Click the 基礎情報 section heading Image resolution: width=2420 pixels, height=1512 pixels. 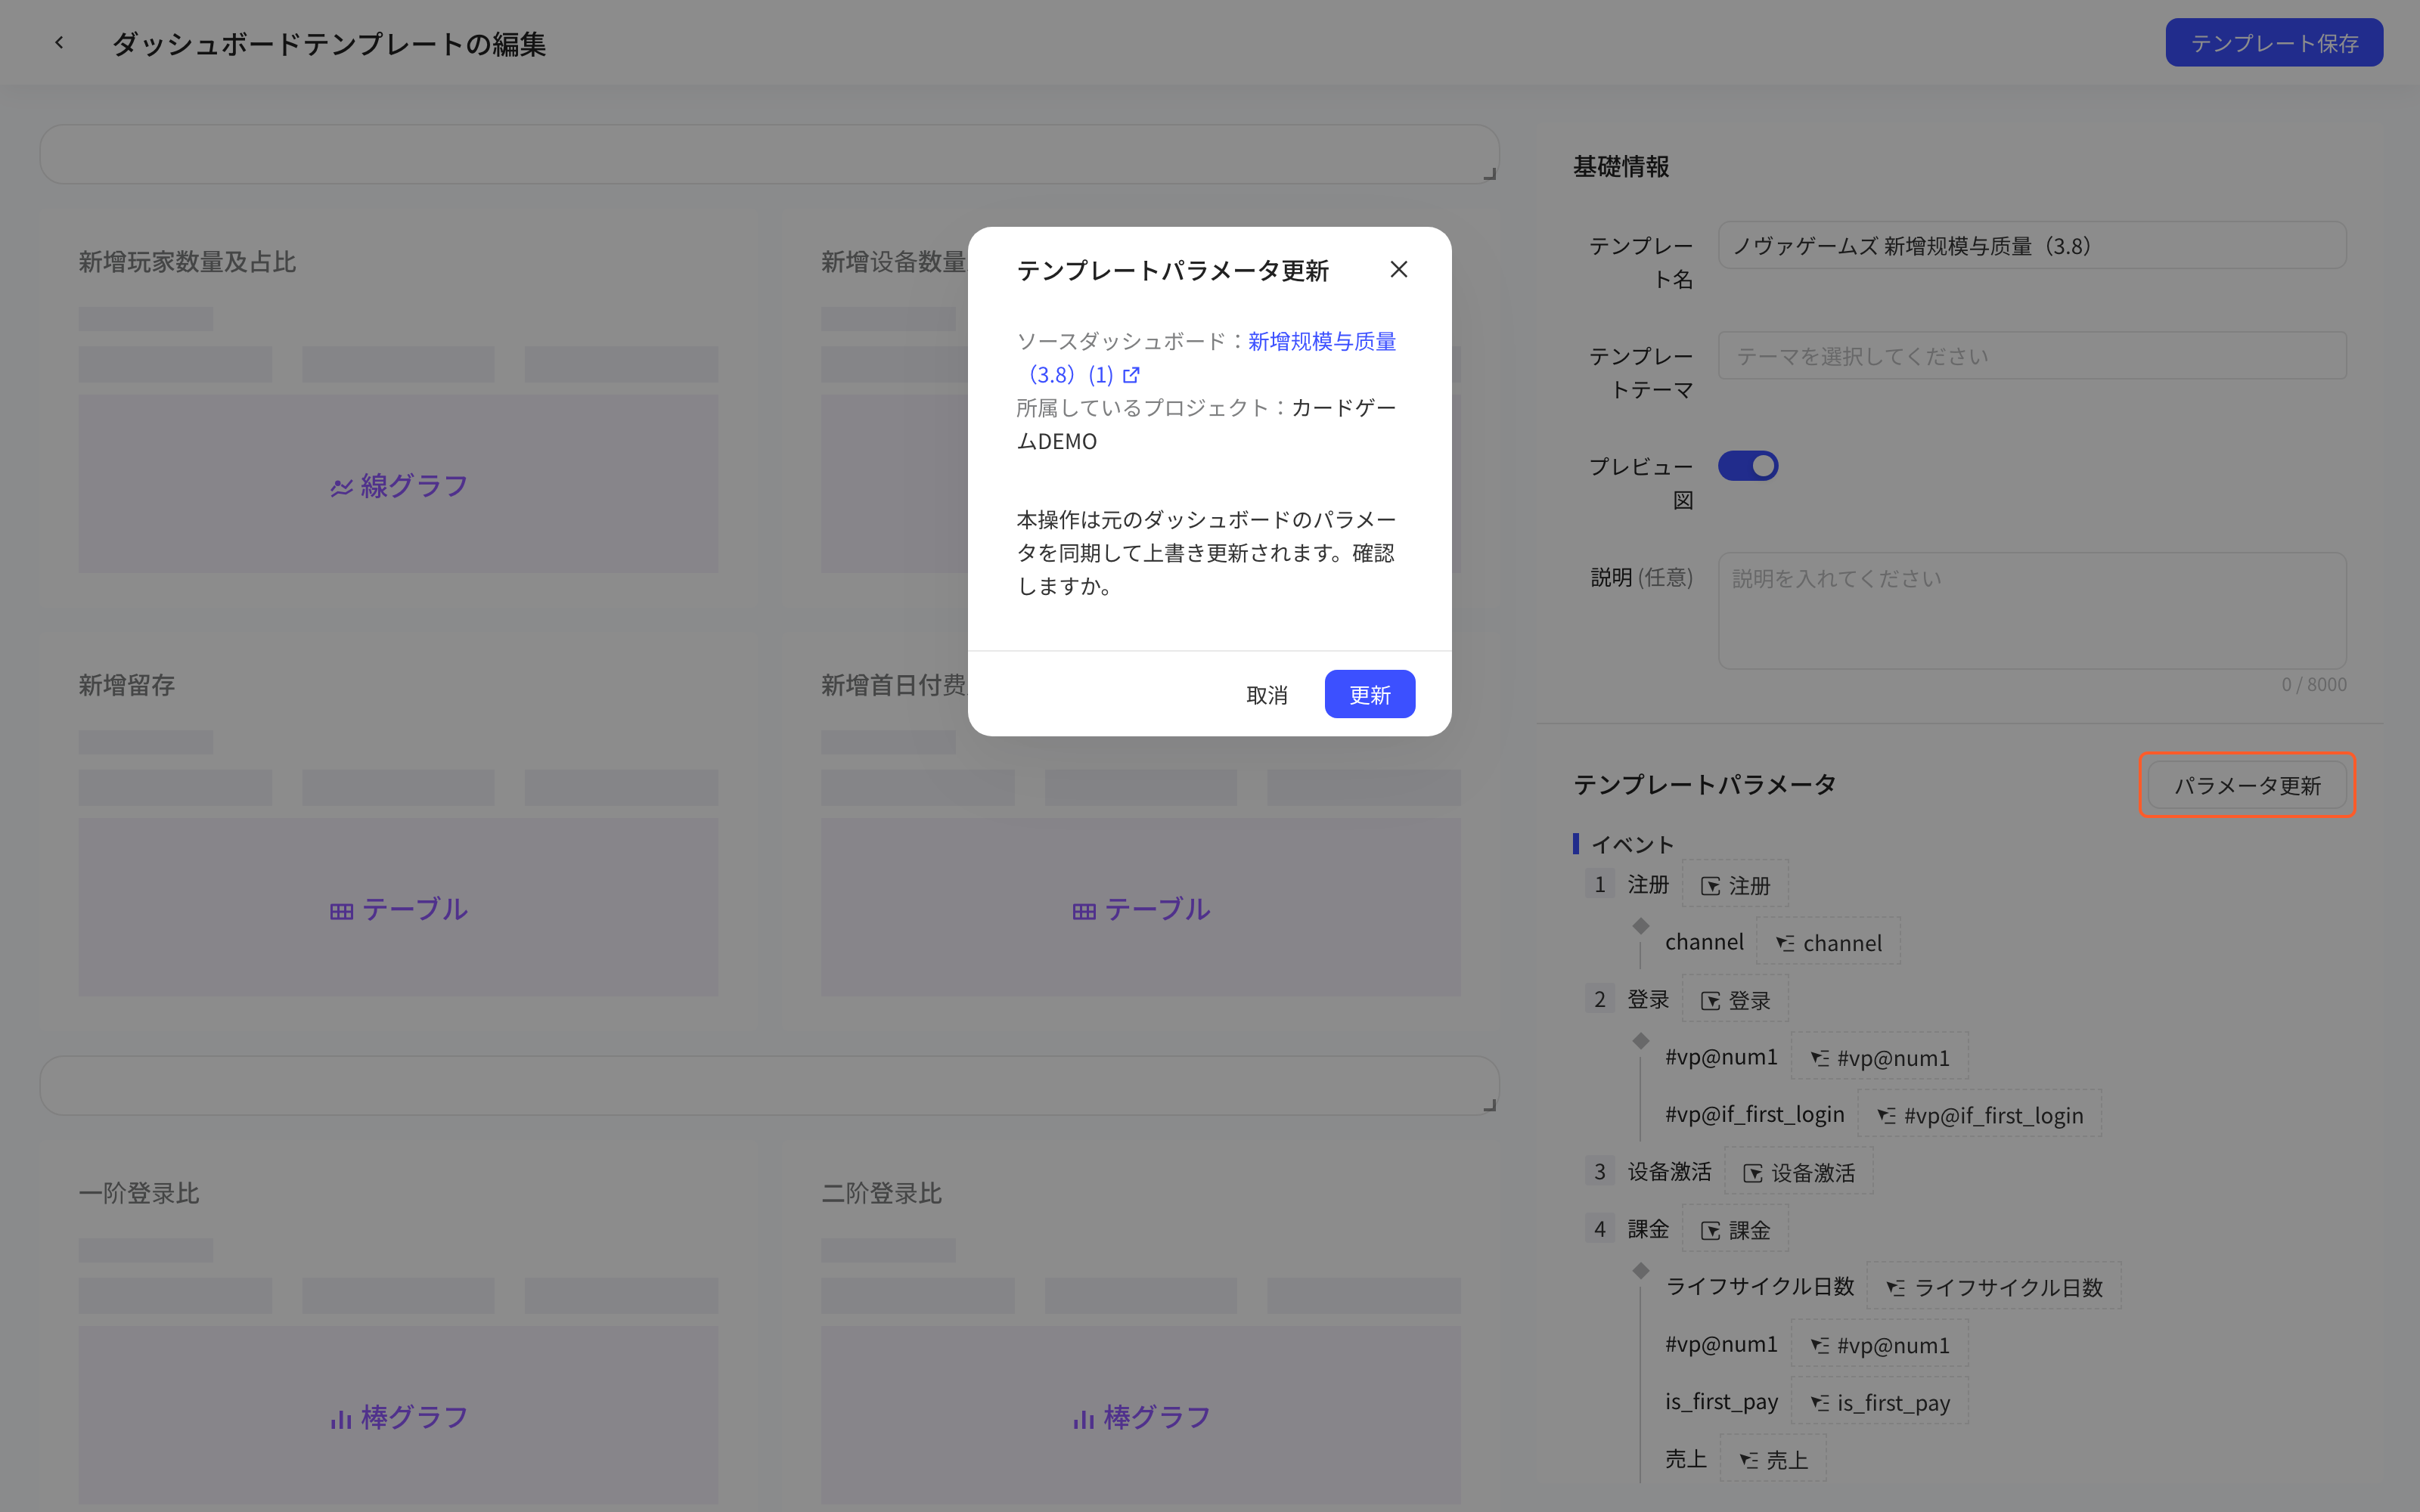1621,166
